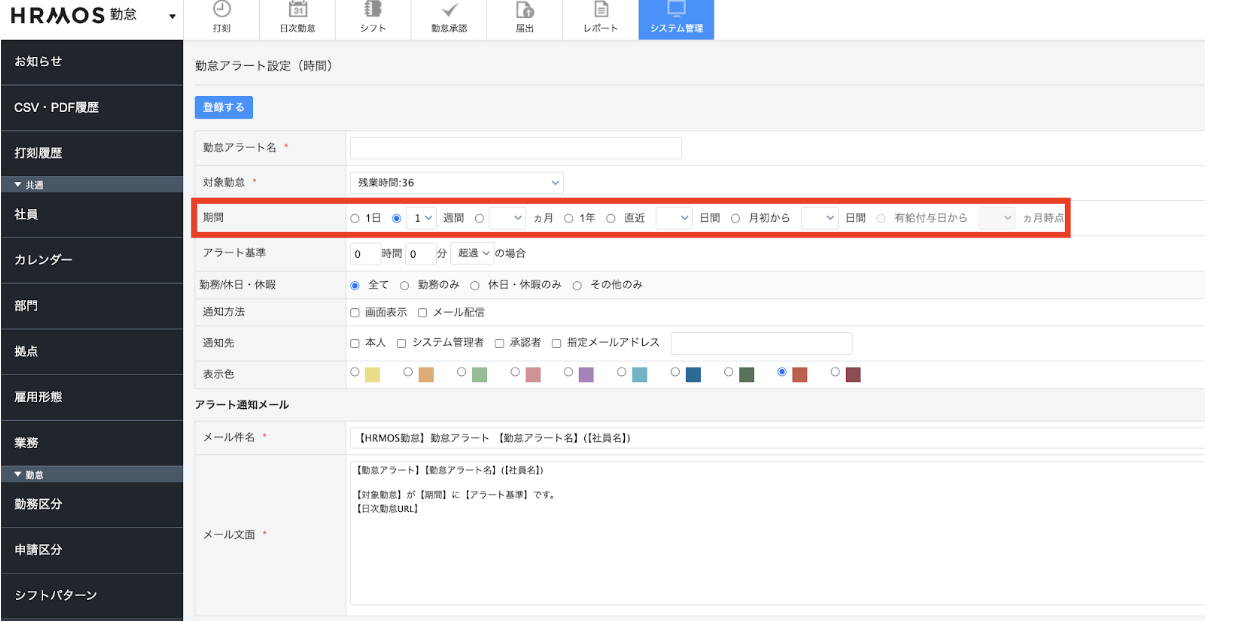Select the 1日 period radio button
The image size is (1236, 622).
(x=355, y=218)
